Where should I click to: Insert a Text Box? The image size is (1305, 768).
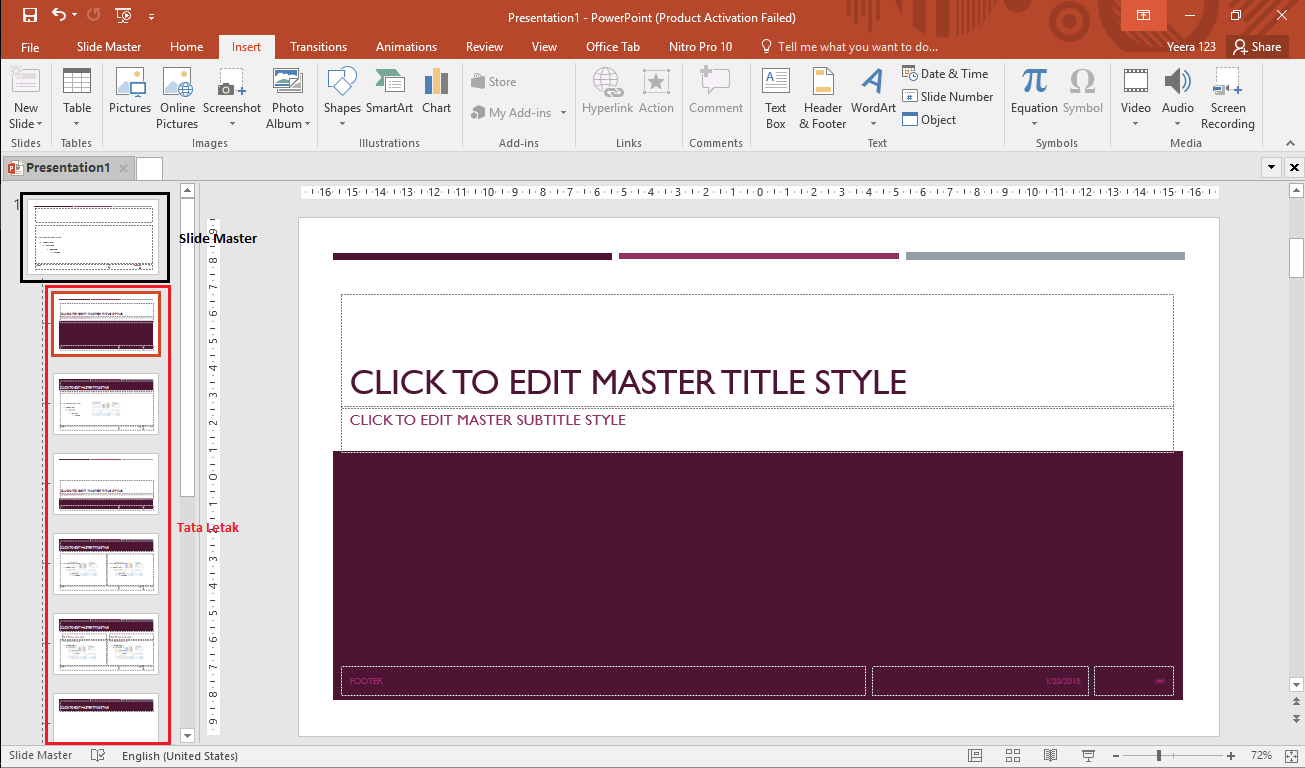coord(775,97)
